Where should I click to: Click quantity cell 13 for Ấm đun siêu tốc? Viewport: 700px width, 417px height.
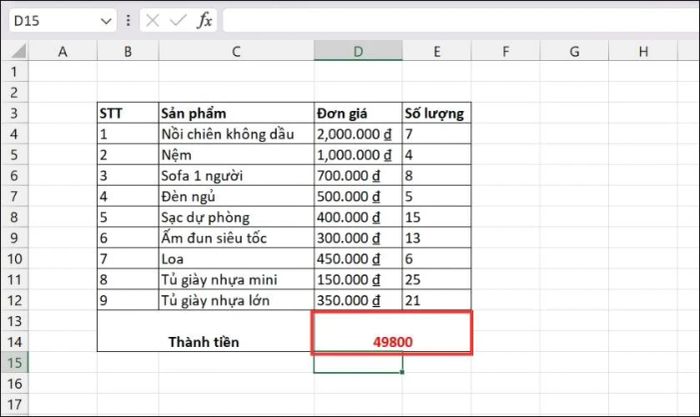(x=437, y=238)
